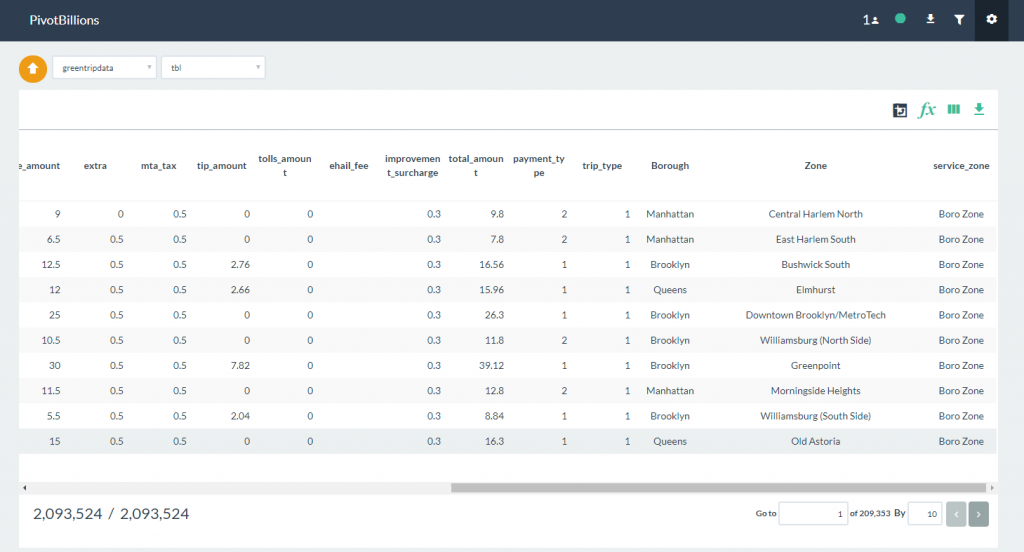Click the row count 2,093,524 / 2,093,524 text
The image size is (1024, 552).
[111, 514]
